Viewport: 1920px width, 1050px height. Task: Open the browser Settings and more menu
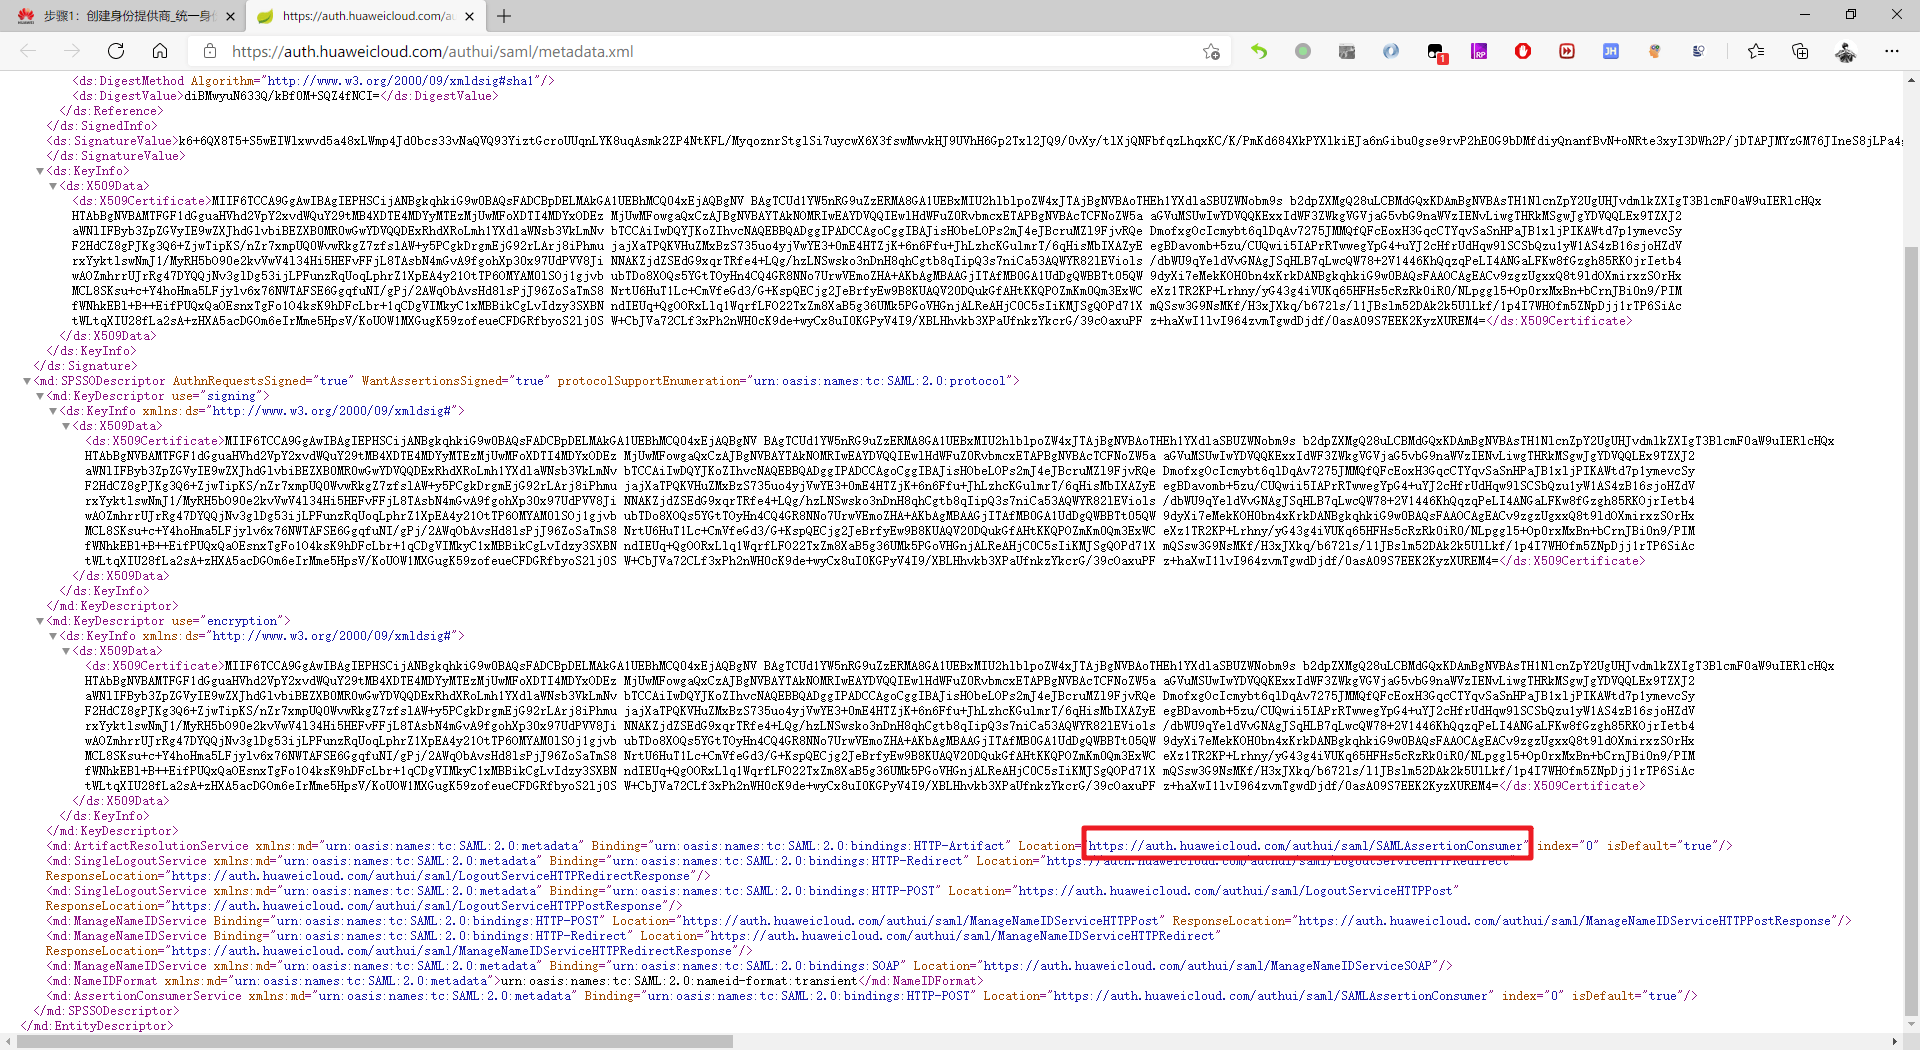[1891, 51]
